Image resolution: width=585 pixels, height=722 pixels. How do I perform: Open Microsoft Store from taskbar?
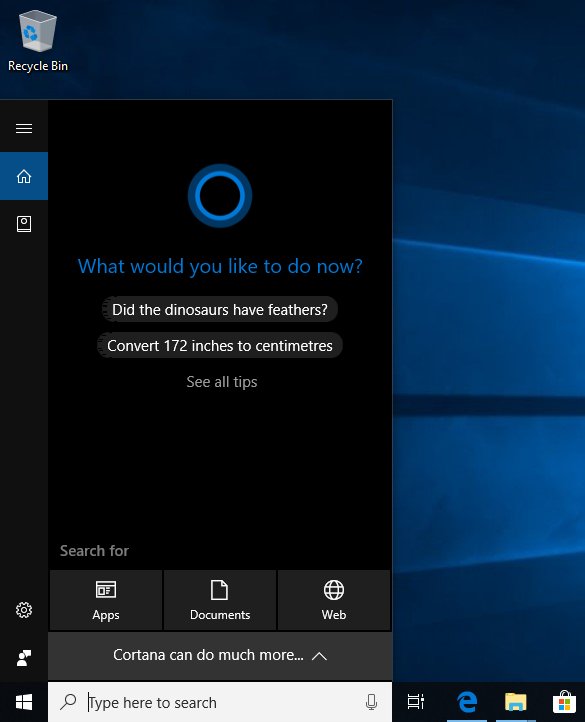[564, 702]
